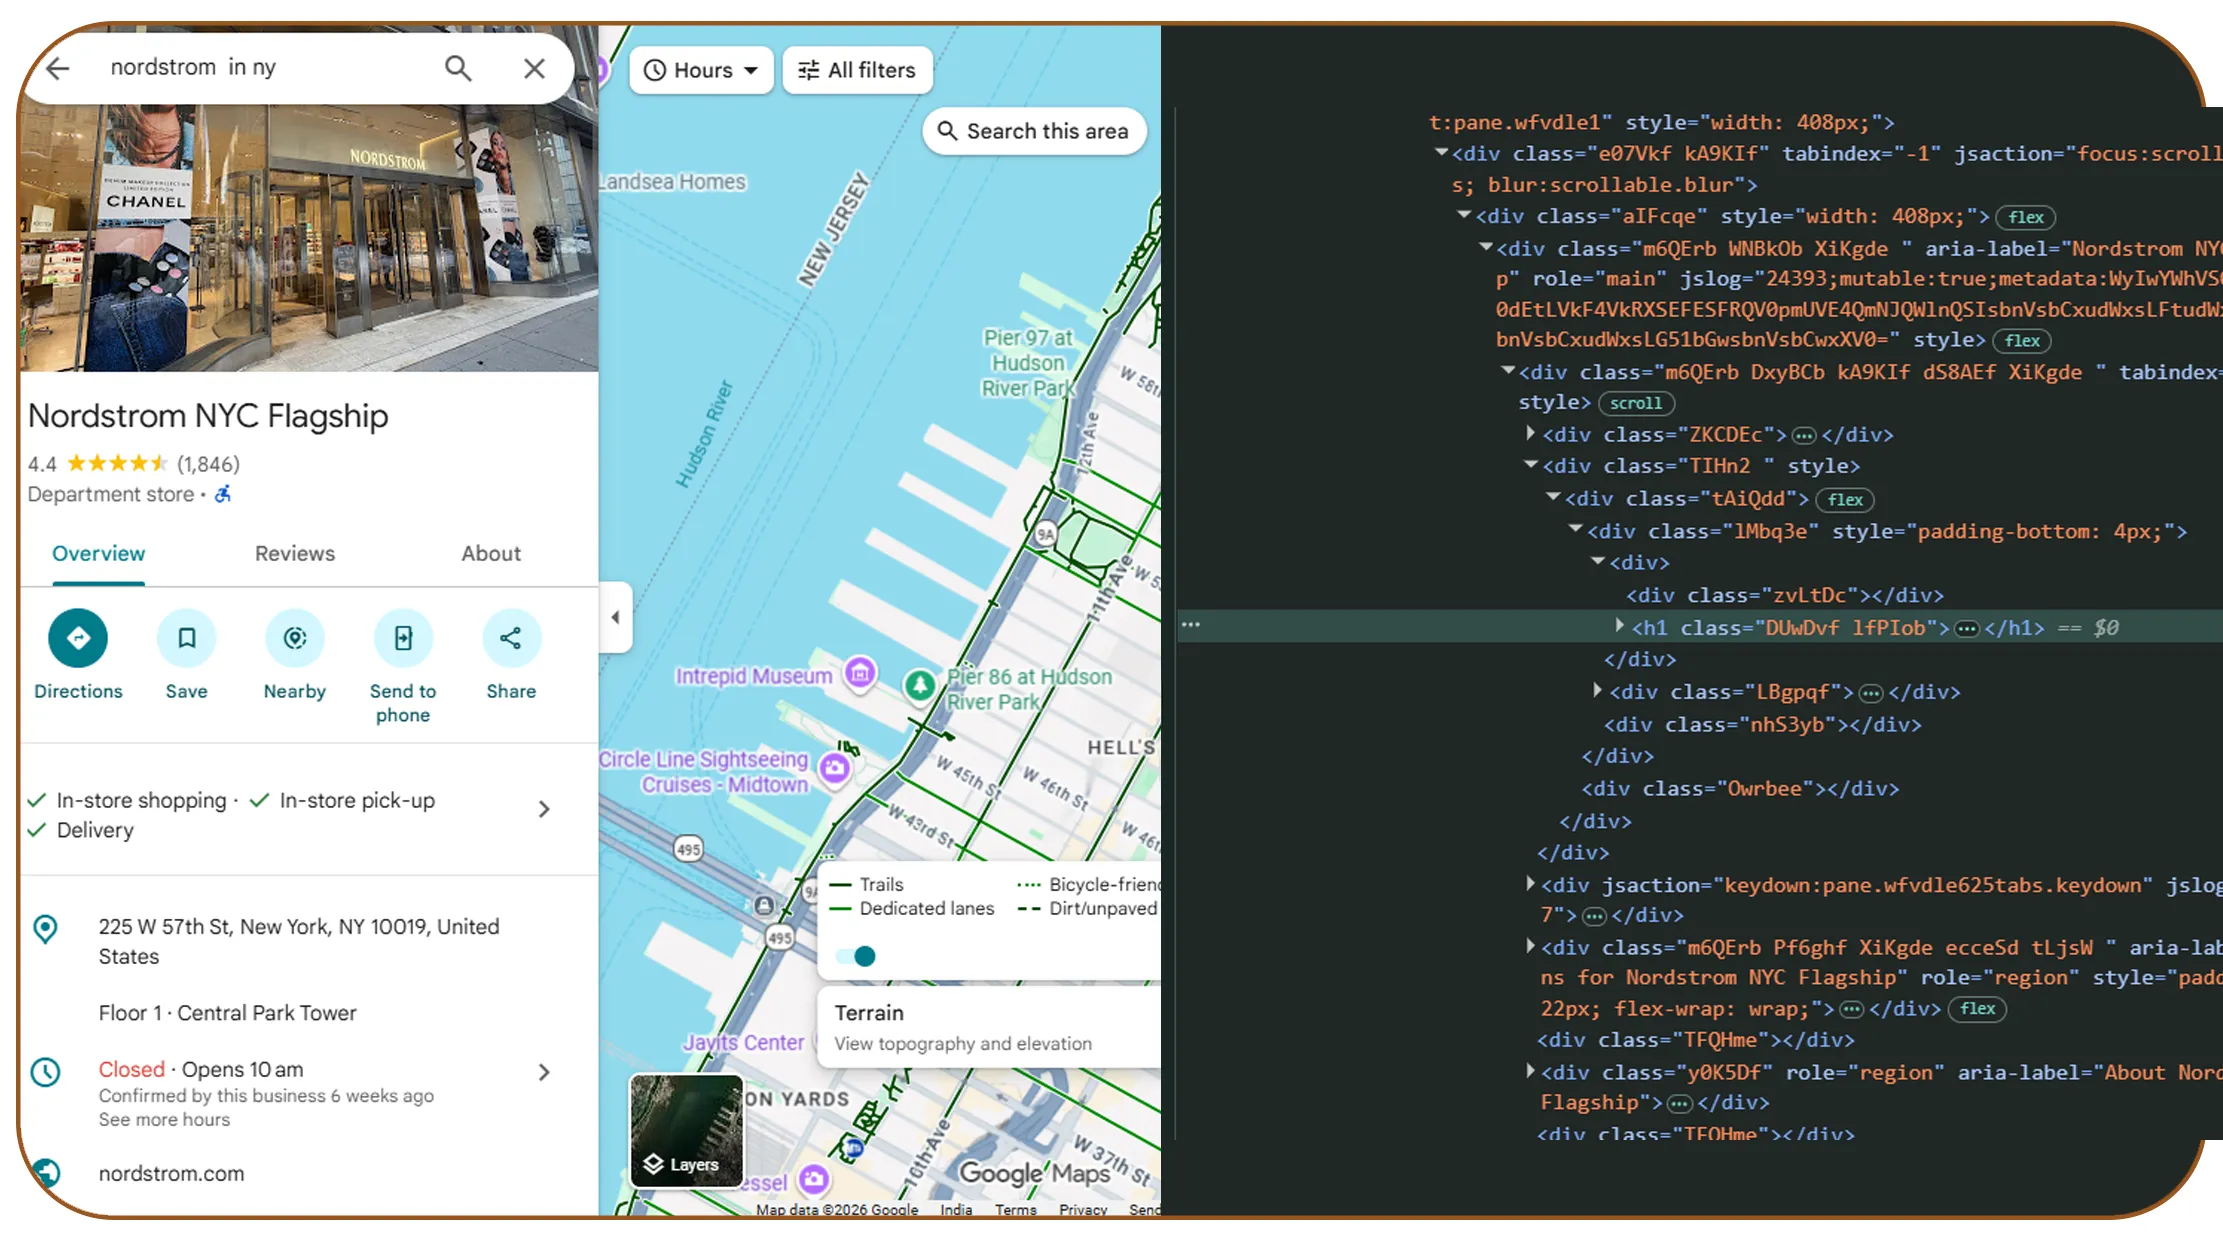Click Pier 86 park marker
Viewport: 2223px width, 1240px height.
pos(920,686)
